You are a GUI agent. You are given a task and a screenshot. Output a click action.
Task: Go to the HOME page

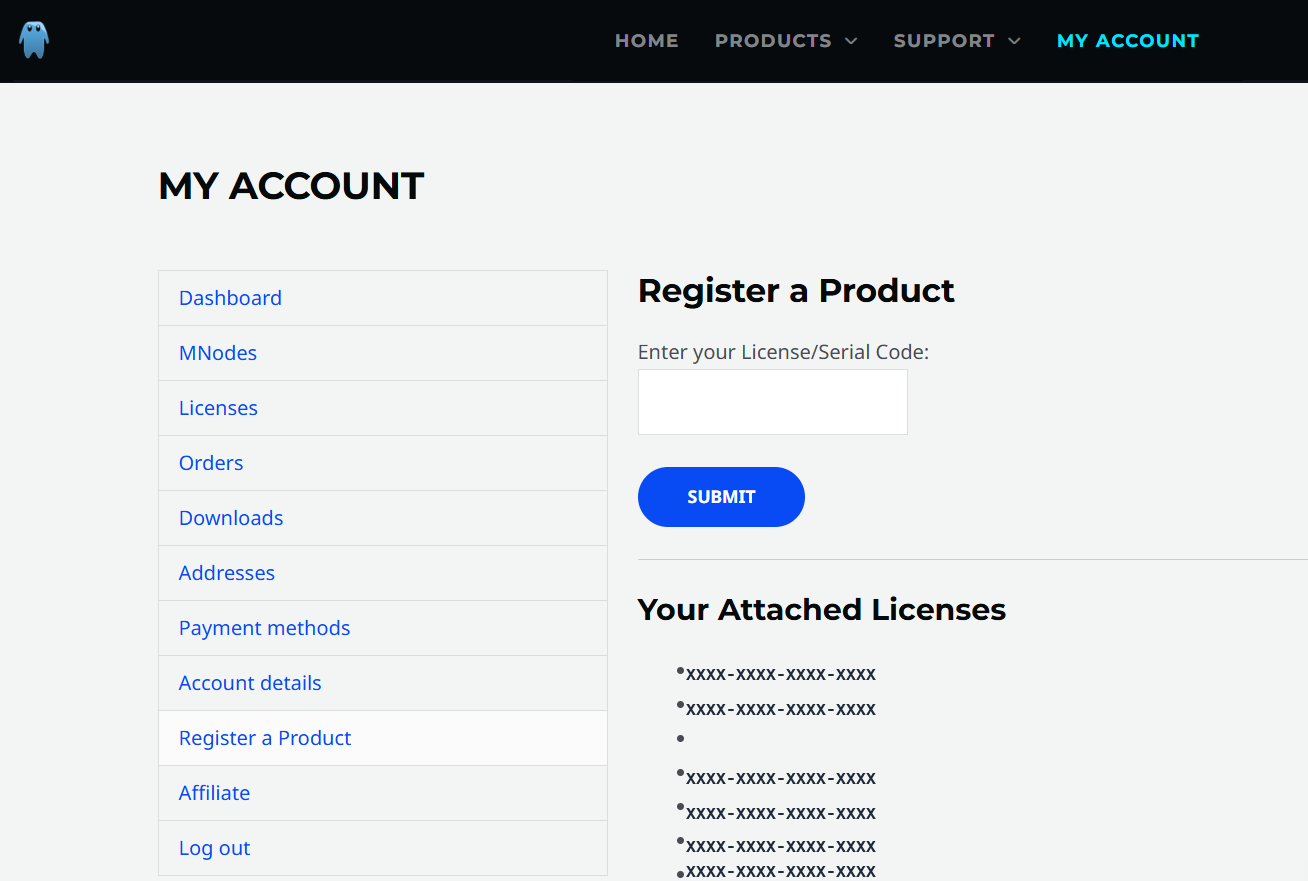pyautogui.click(x=647, y=41)
